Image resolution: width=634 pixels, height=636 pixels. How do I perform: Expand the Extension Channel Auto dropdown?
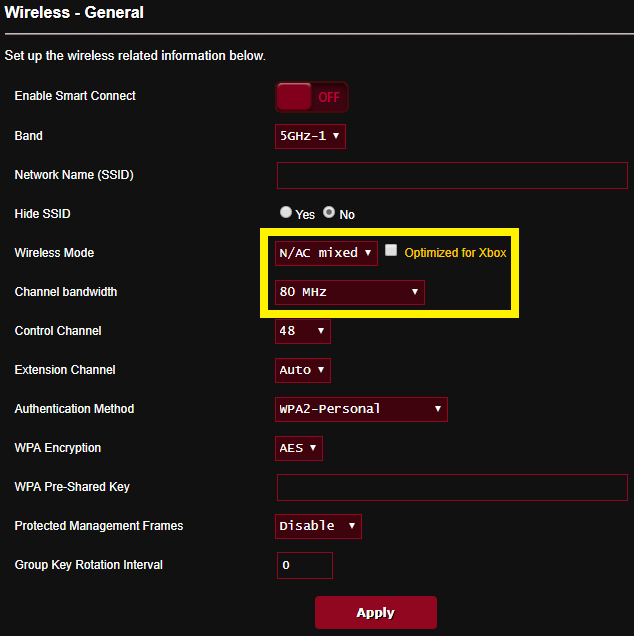point(302,370)
